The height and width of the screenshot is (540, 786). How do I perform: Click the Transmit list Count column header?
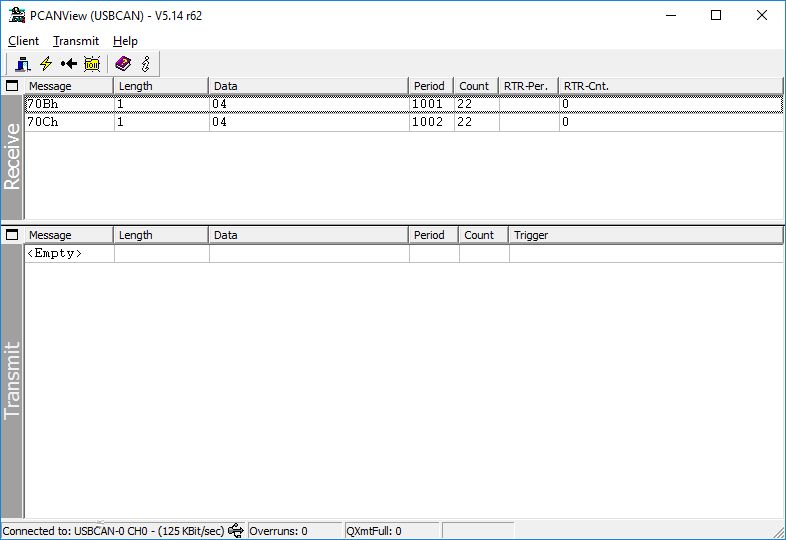[x=484, y=235]
